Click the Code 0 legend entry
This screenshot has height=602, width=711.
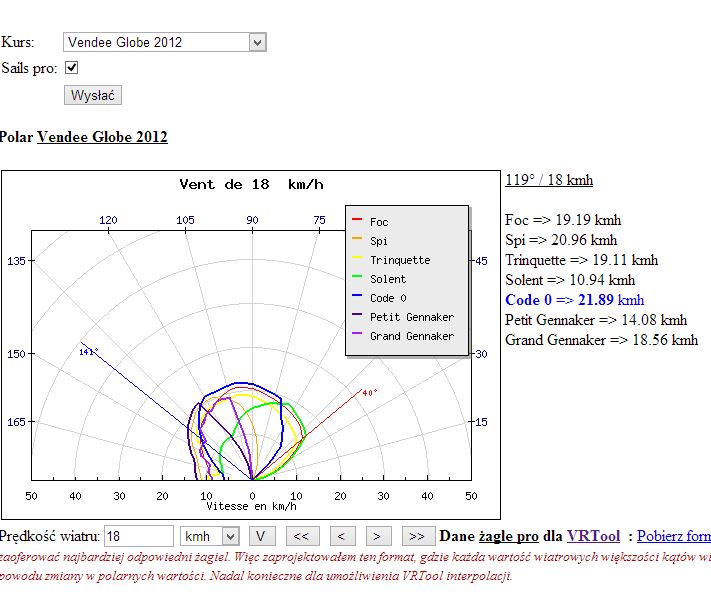pyautogui.click(x=388, y=298)
